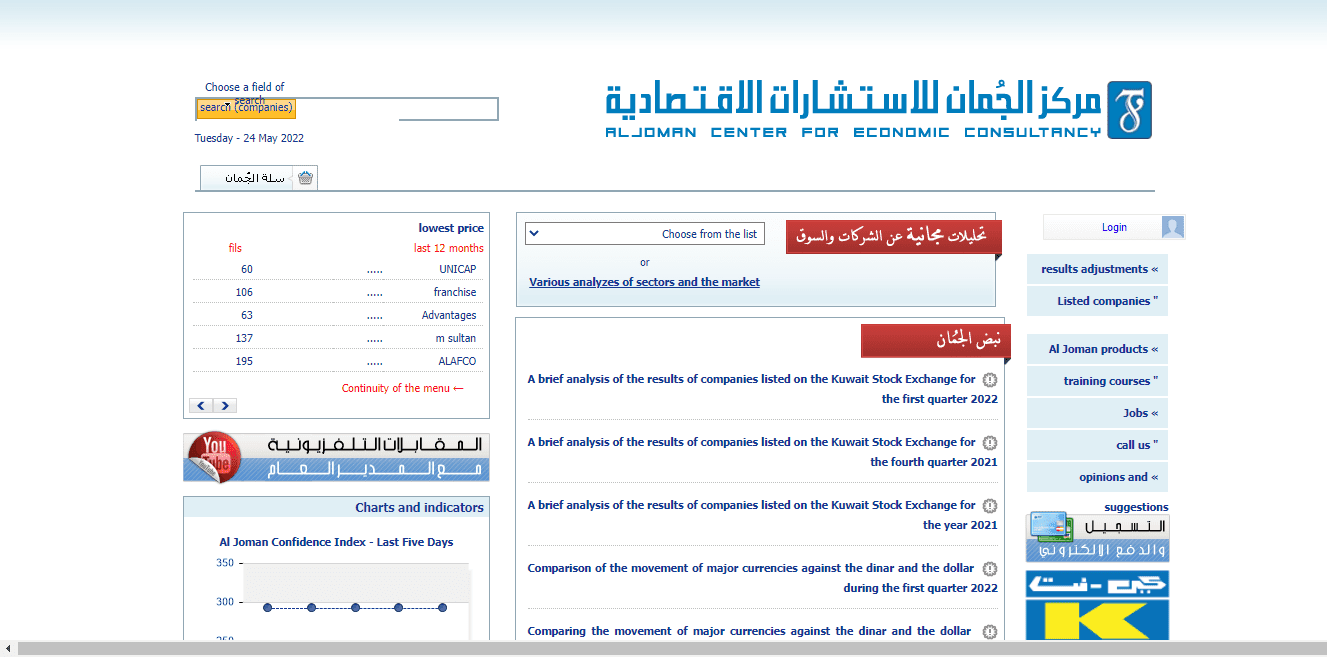Click the icon beside fourth quarter 2021 analysis

point(989,443)
